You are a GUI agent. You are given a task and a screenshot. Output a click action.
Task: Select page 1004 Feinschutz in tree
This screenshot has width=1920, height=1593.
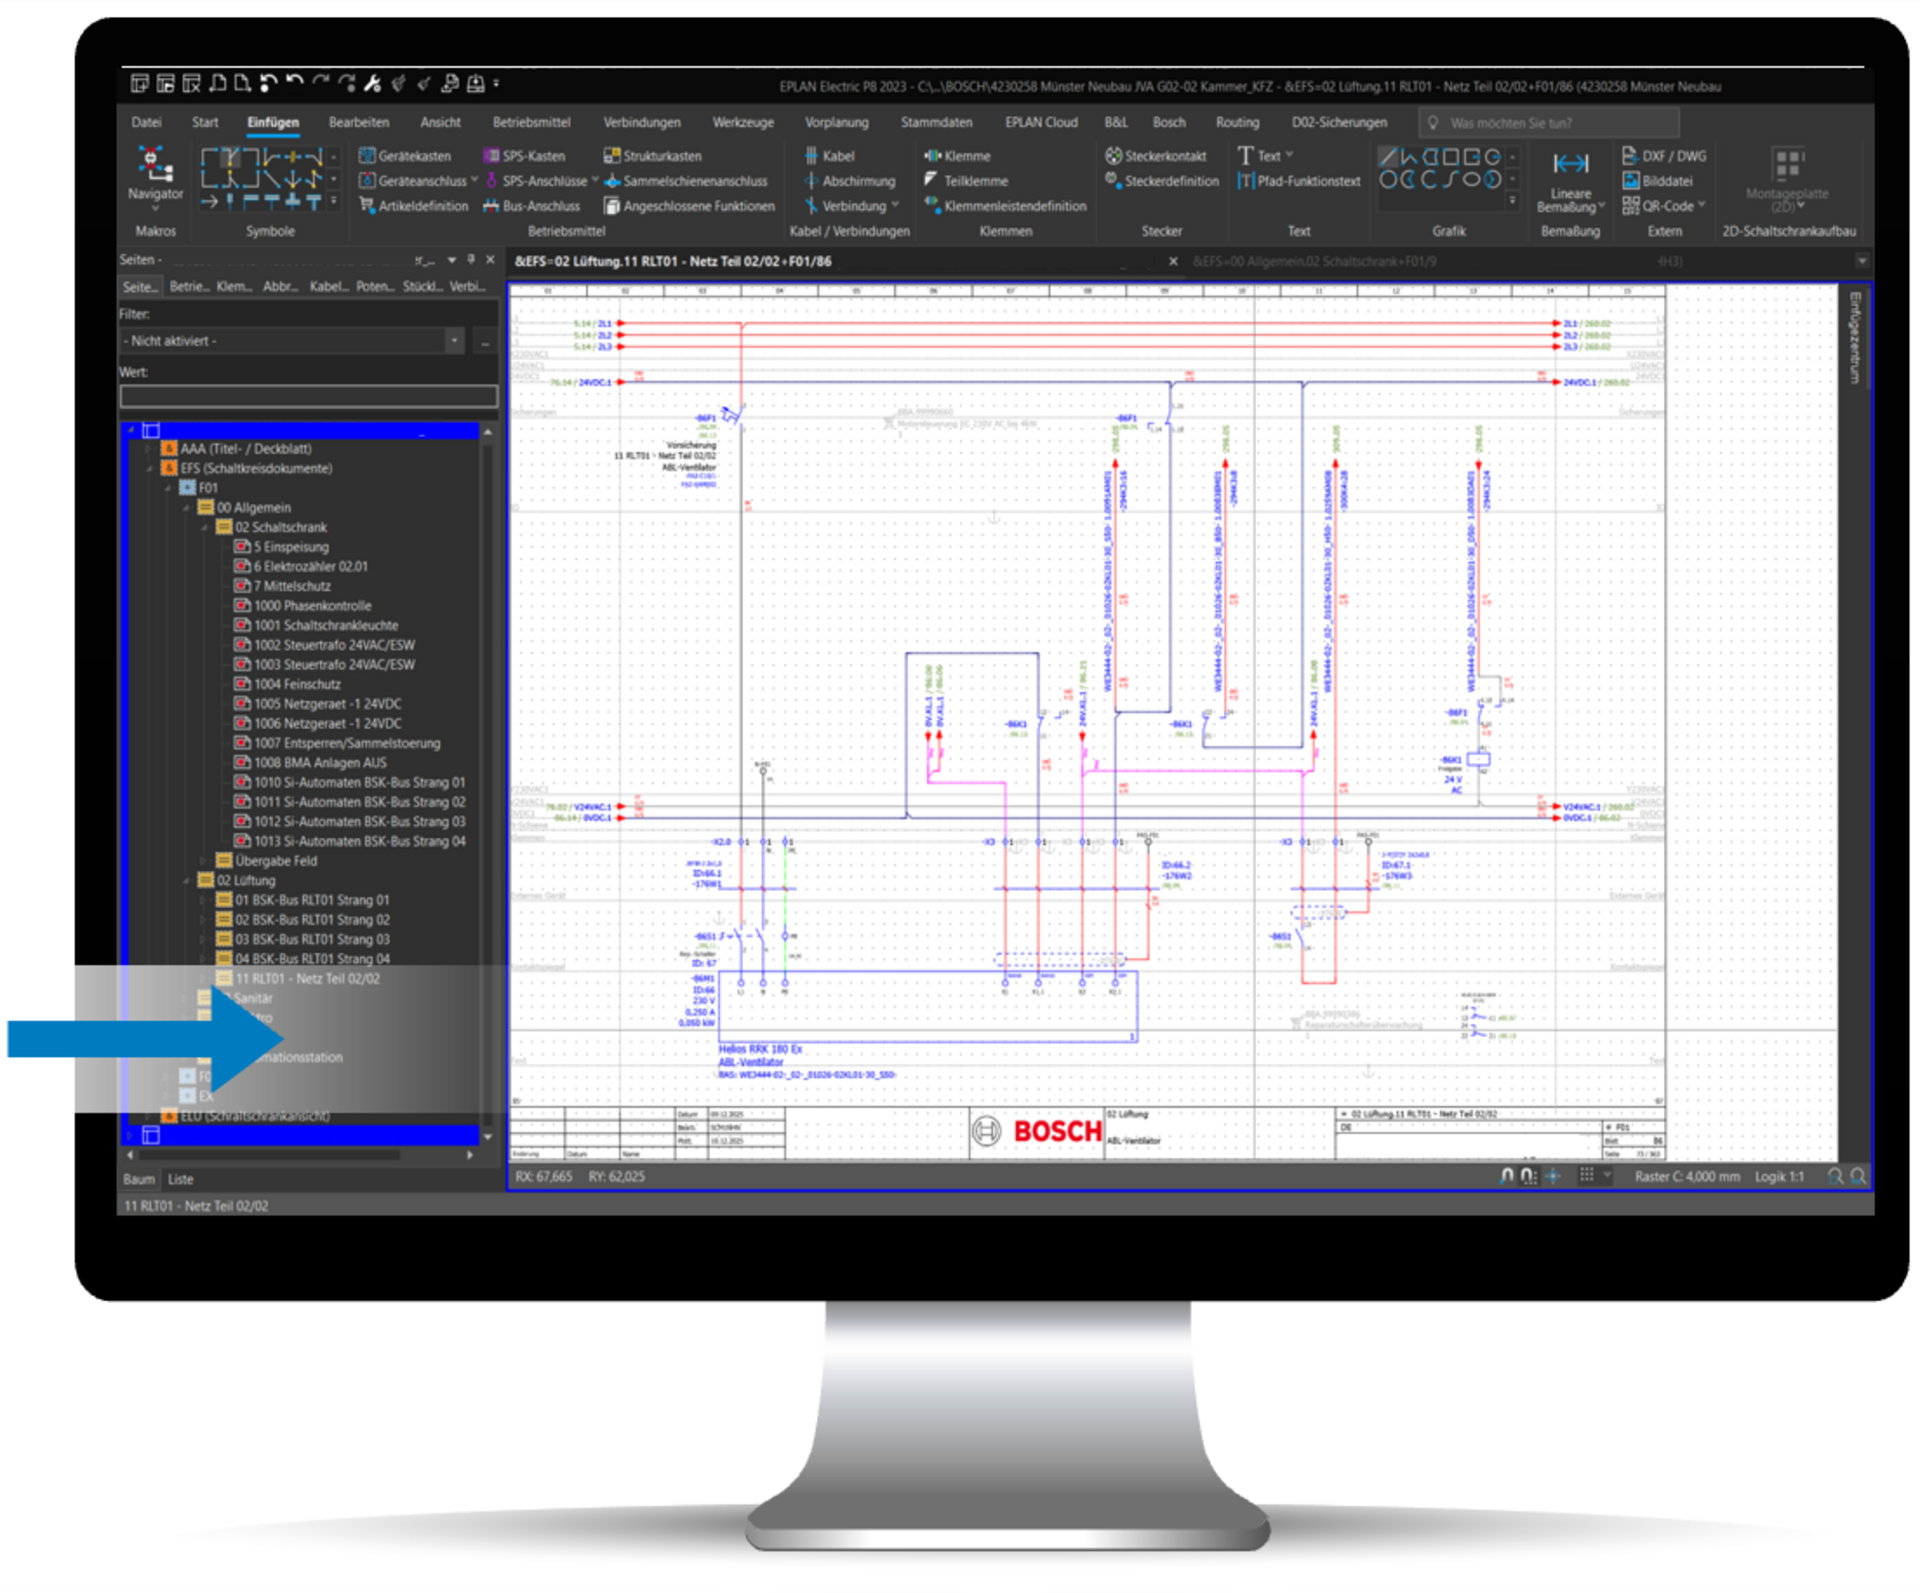click(296, 685)
